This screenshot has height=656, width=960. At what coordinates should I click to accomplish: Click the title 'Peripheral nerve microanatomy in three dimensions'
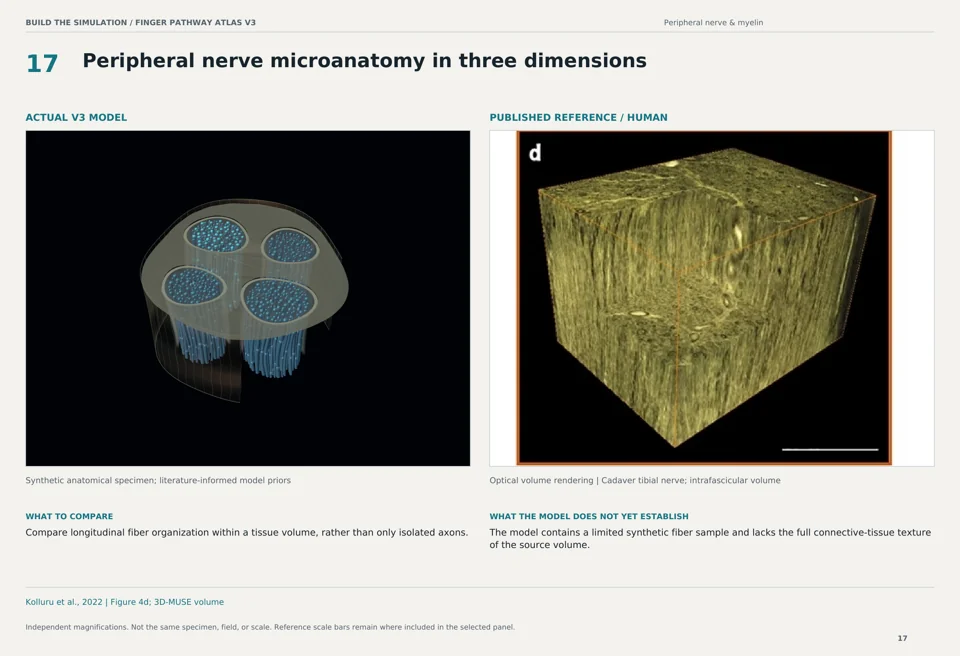[x=364, y=61]
